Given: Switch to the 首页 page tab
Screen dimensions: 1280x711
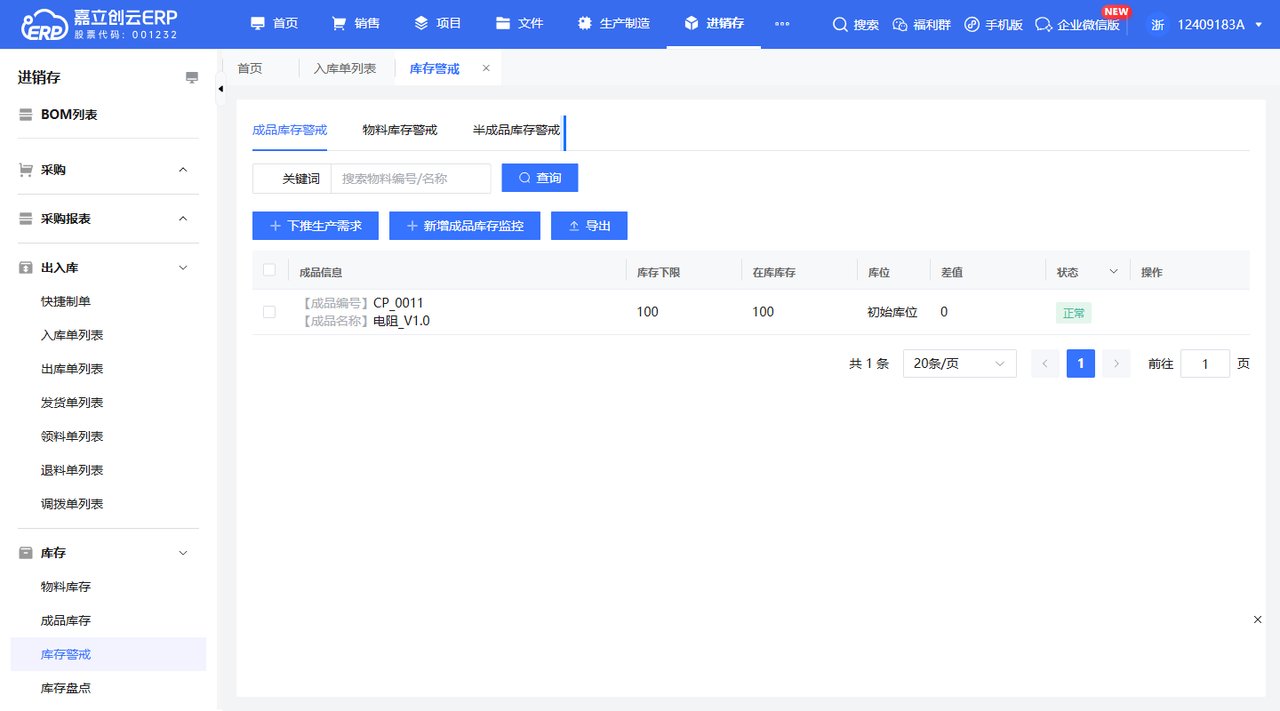Looking at the screenshot, I should (250, 68).
